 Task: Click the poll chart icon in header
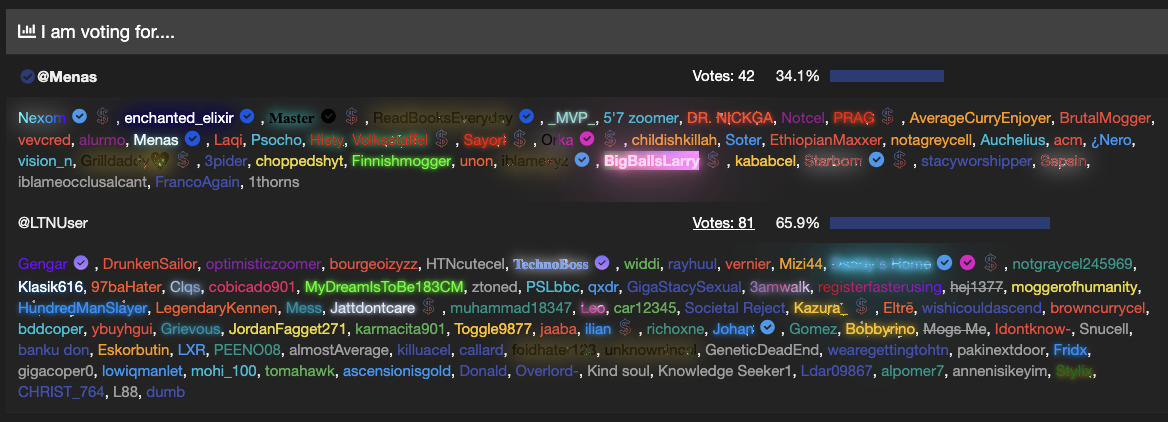[27, 31]
